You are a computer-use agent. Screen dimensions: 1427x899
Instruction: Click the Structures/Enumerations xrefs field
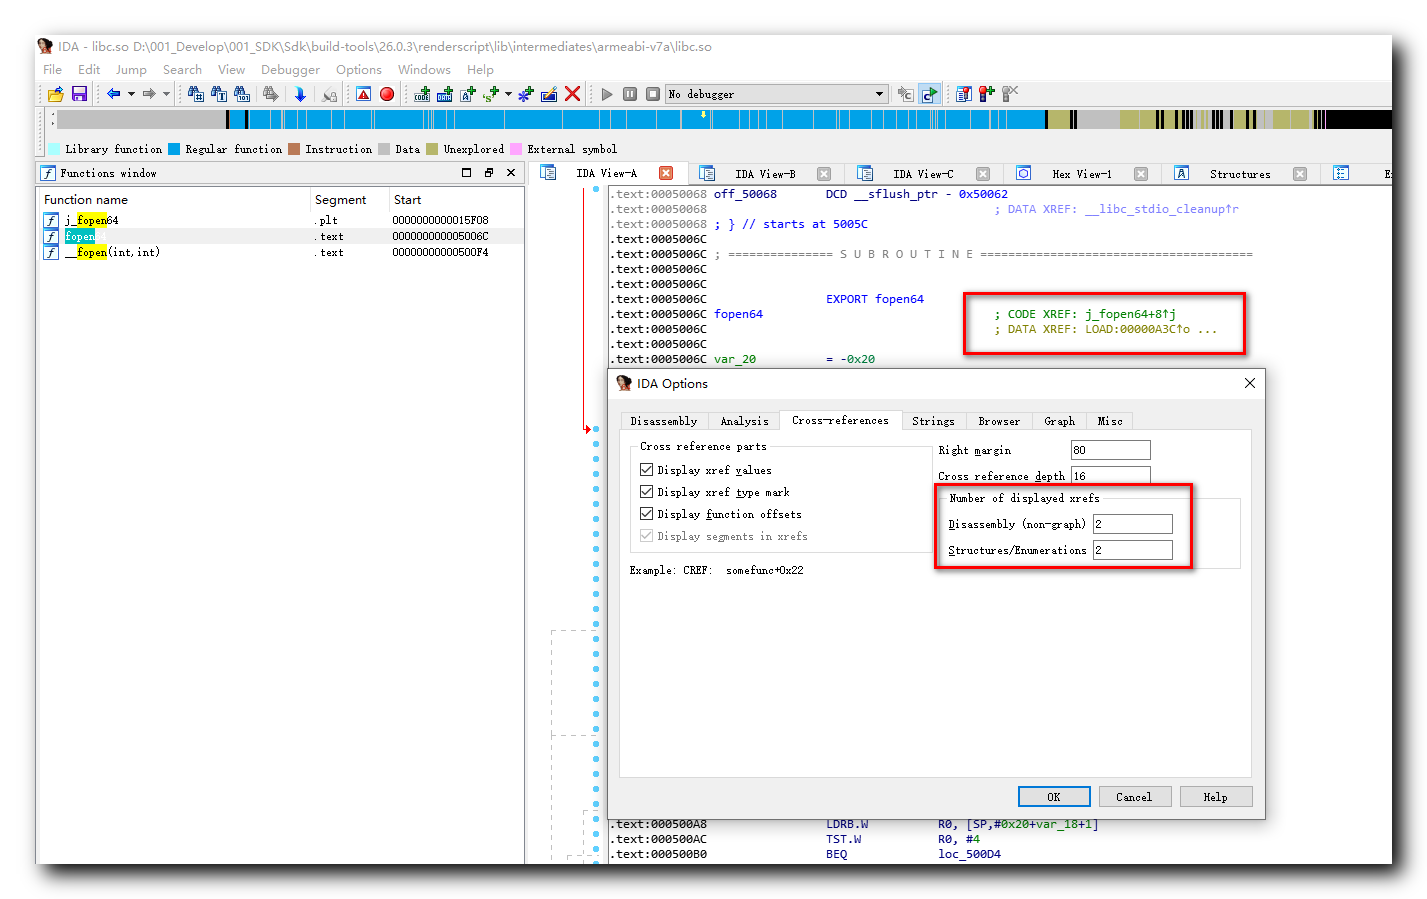tap(1132, 550)
